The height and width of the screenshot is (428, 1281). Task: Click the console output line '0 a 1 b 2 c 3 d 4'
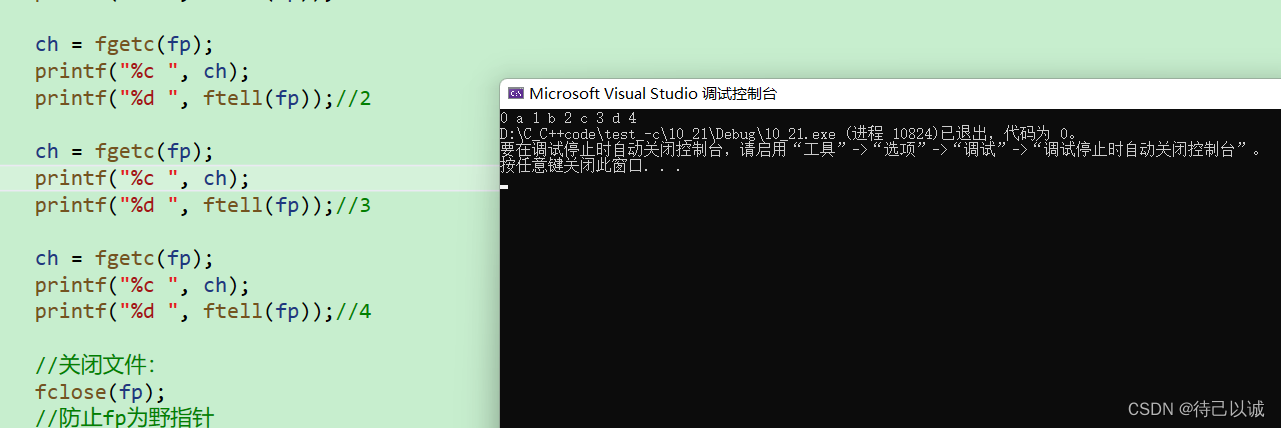tap(568, 118)
